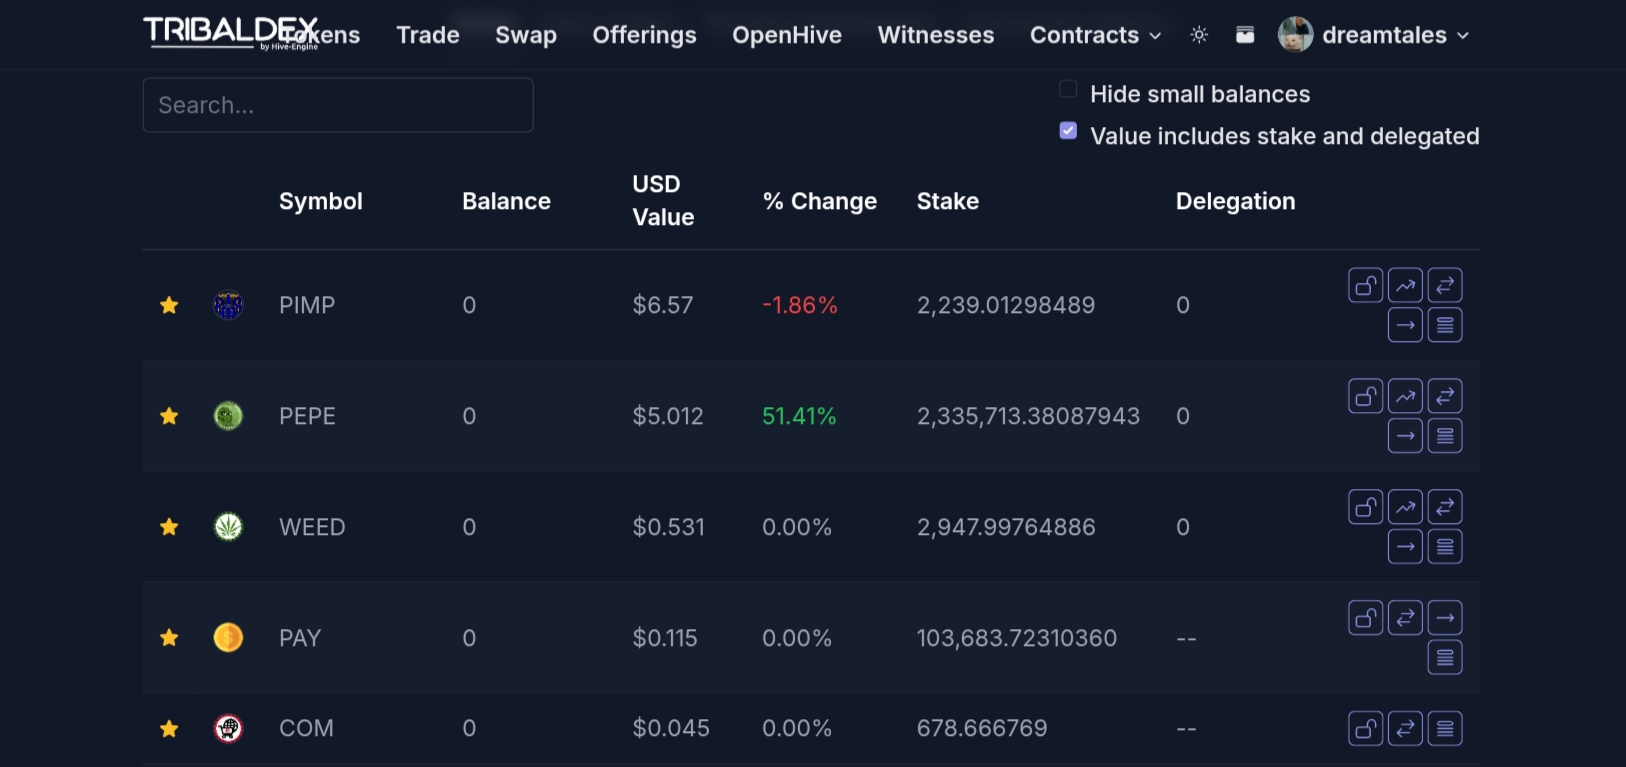The height and width of the screenshot is (767, 1626).
Task: Toggle the favorite star for PAY
Action: 169,638
